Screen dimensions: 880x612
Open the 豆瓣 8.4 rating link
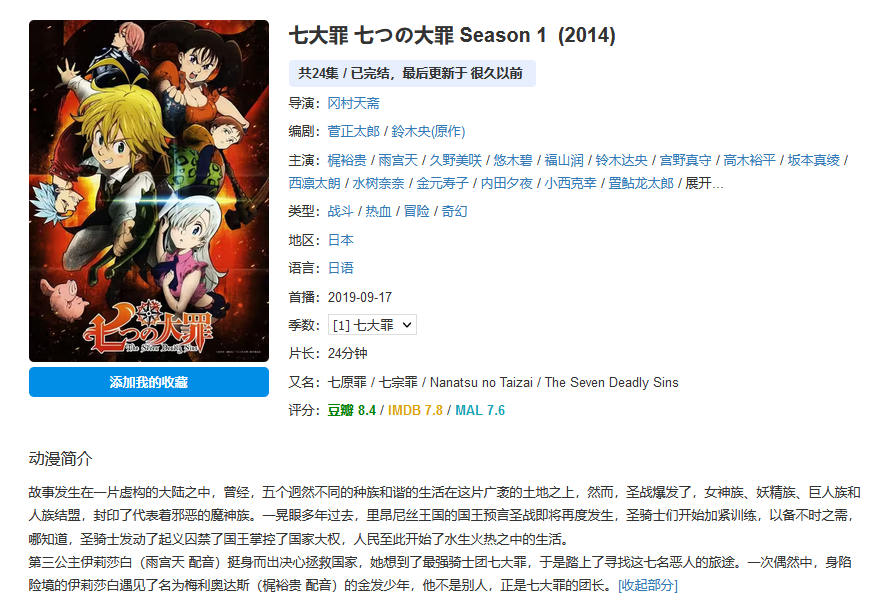tap(352, 410)
